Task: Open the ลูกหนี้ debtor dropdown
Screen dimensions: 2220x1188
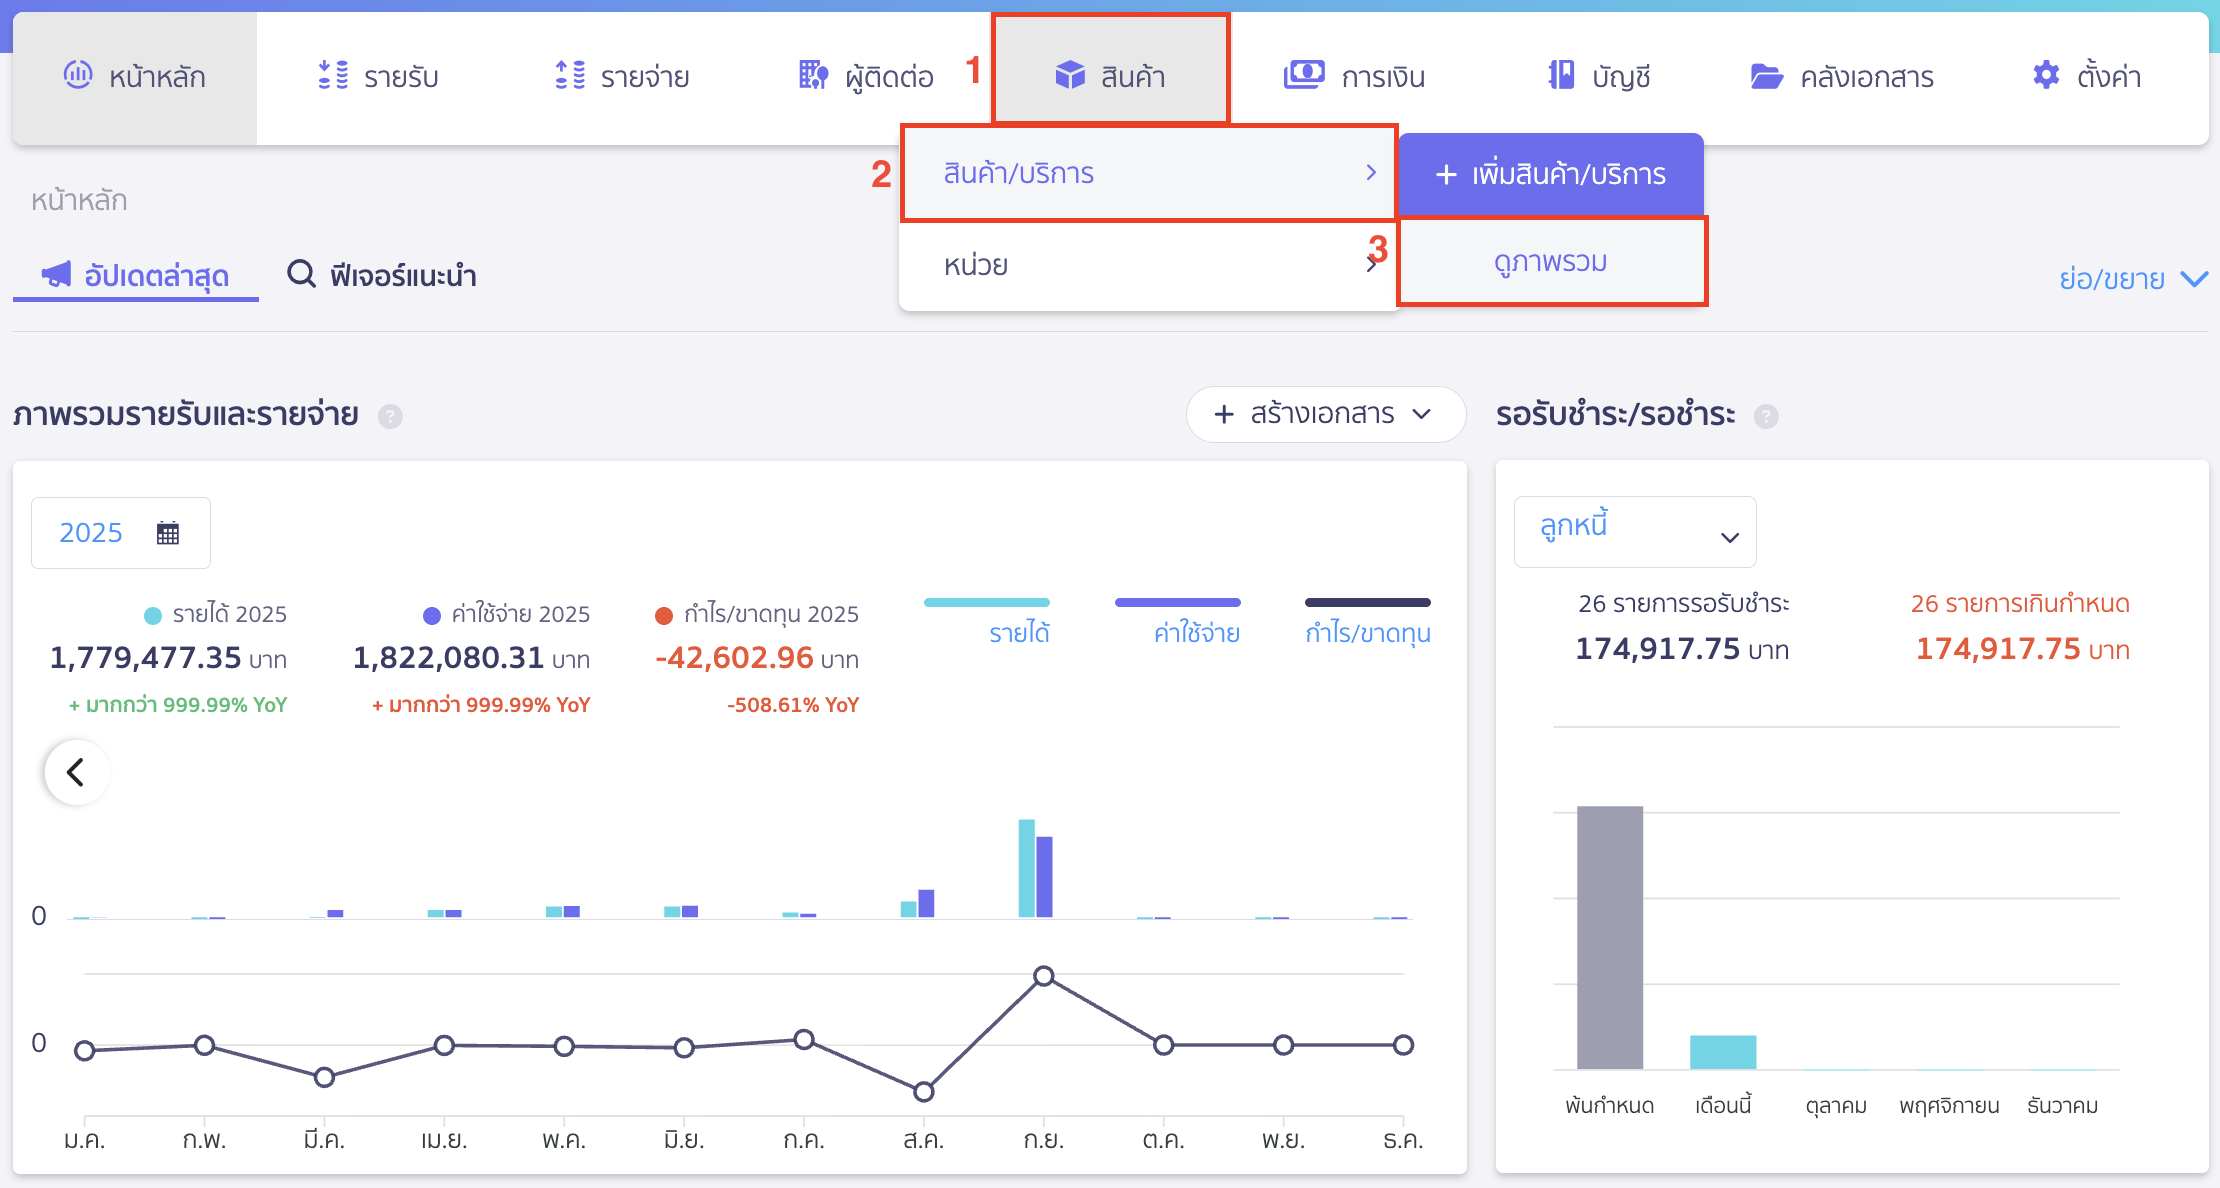Action: point(1634,531)
